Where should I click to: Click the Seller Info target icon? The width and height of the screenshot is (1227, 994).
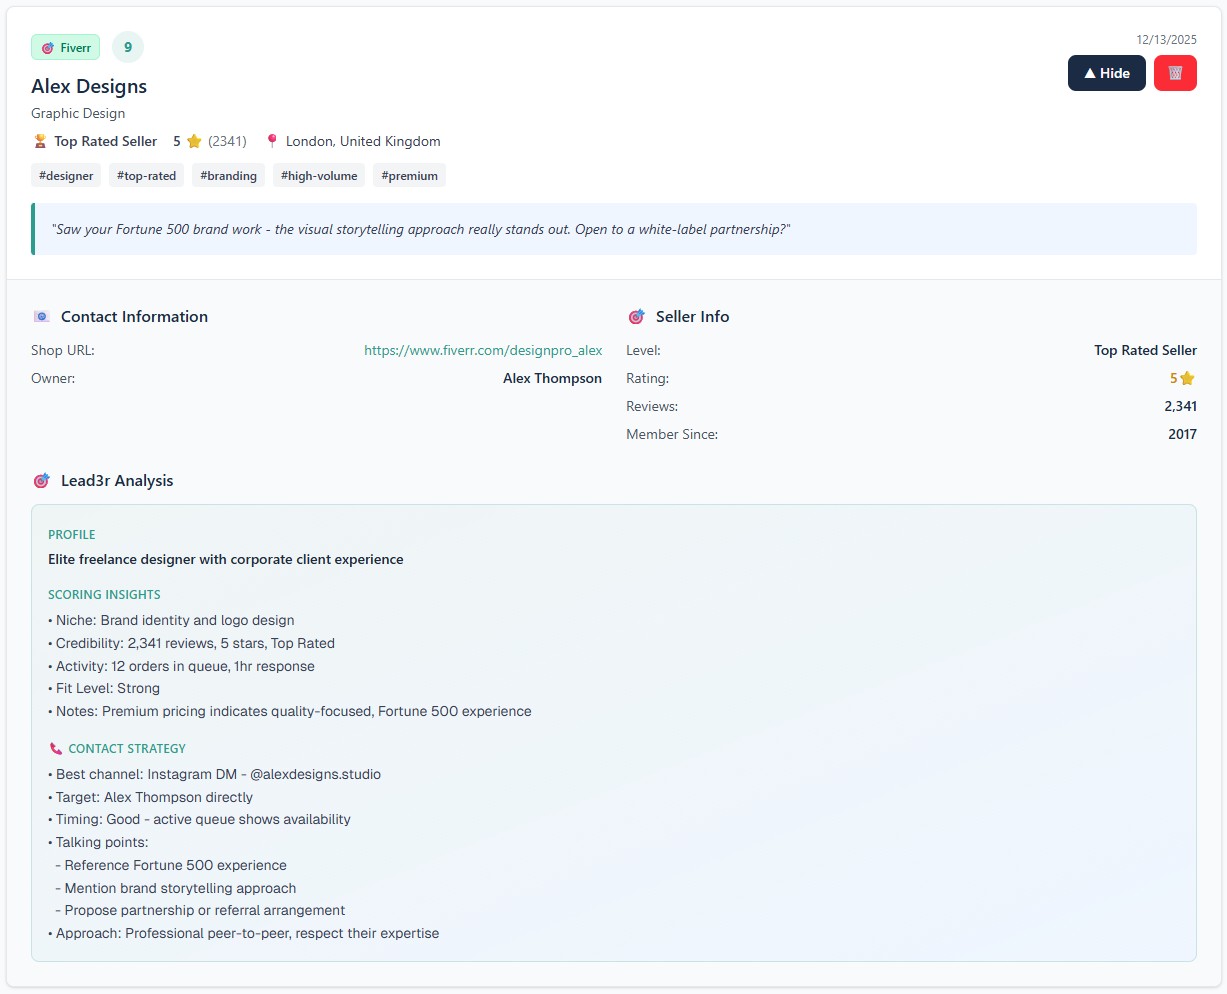coord(636,317)
